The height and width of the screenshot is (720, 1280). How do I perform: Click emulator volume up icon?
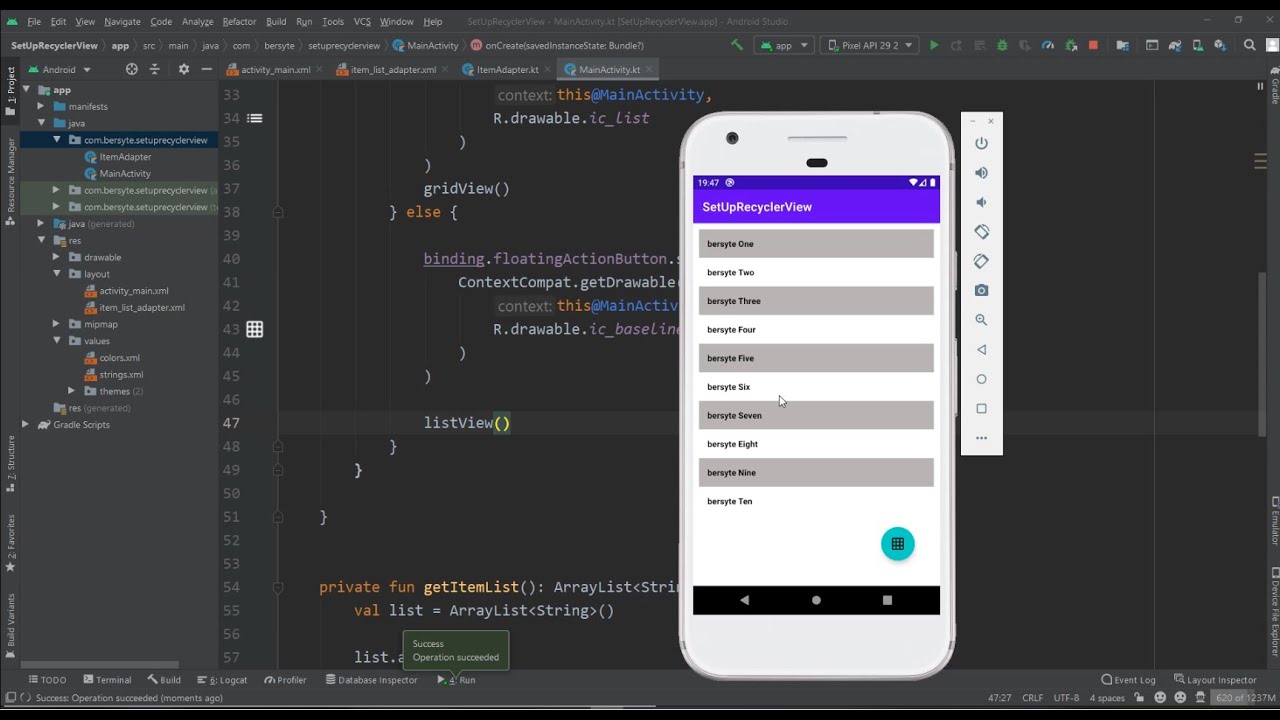(981, 173)
